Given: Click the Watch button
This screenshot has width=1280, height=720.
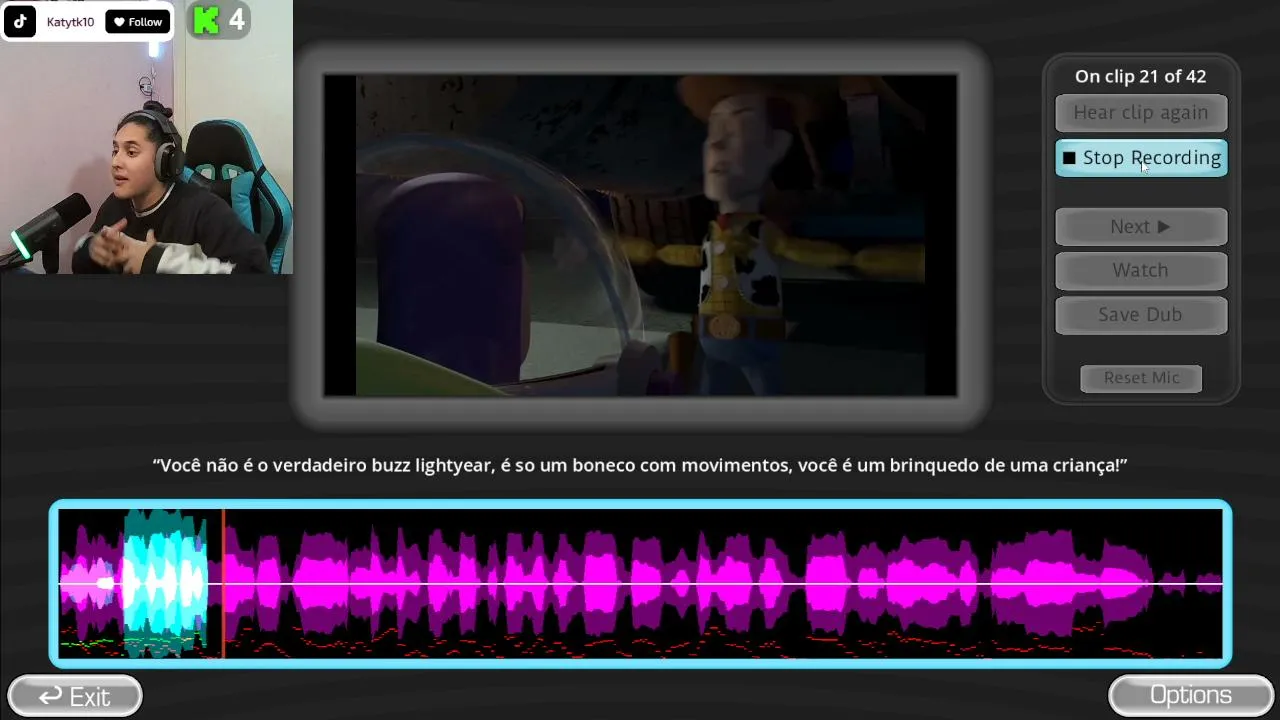Looking at the screenshot, I should (1141, 270).
